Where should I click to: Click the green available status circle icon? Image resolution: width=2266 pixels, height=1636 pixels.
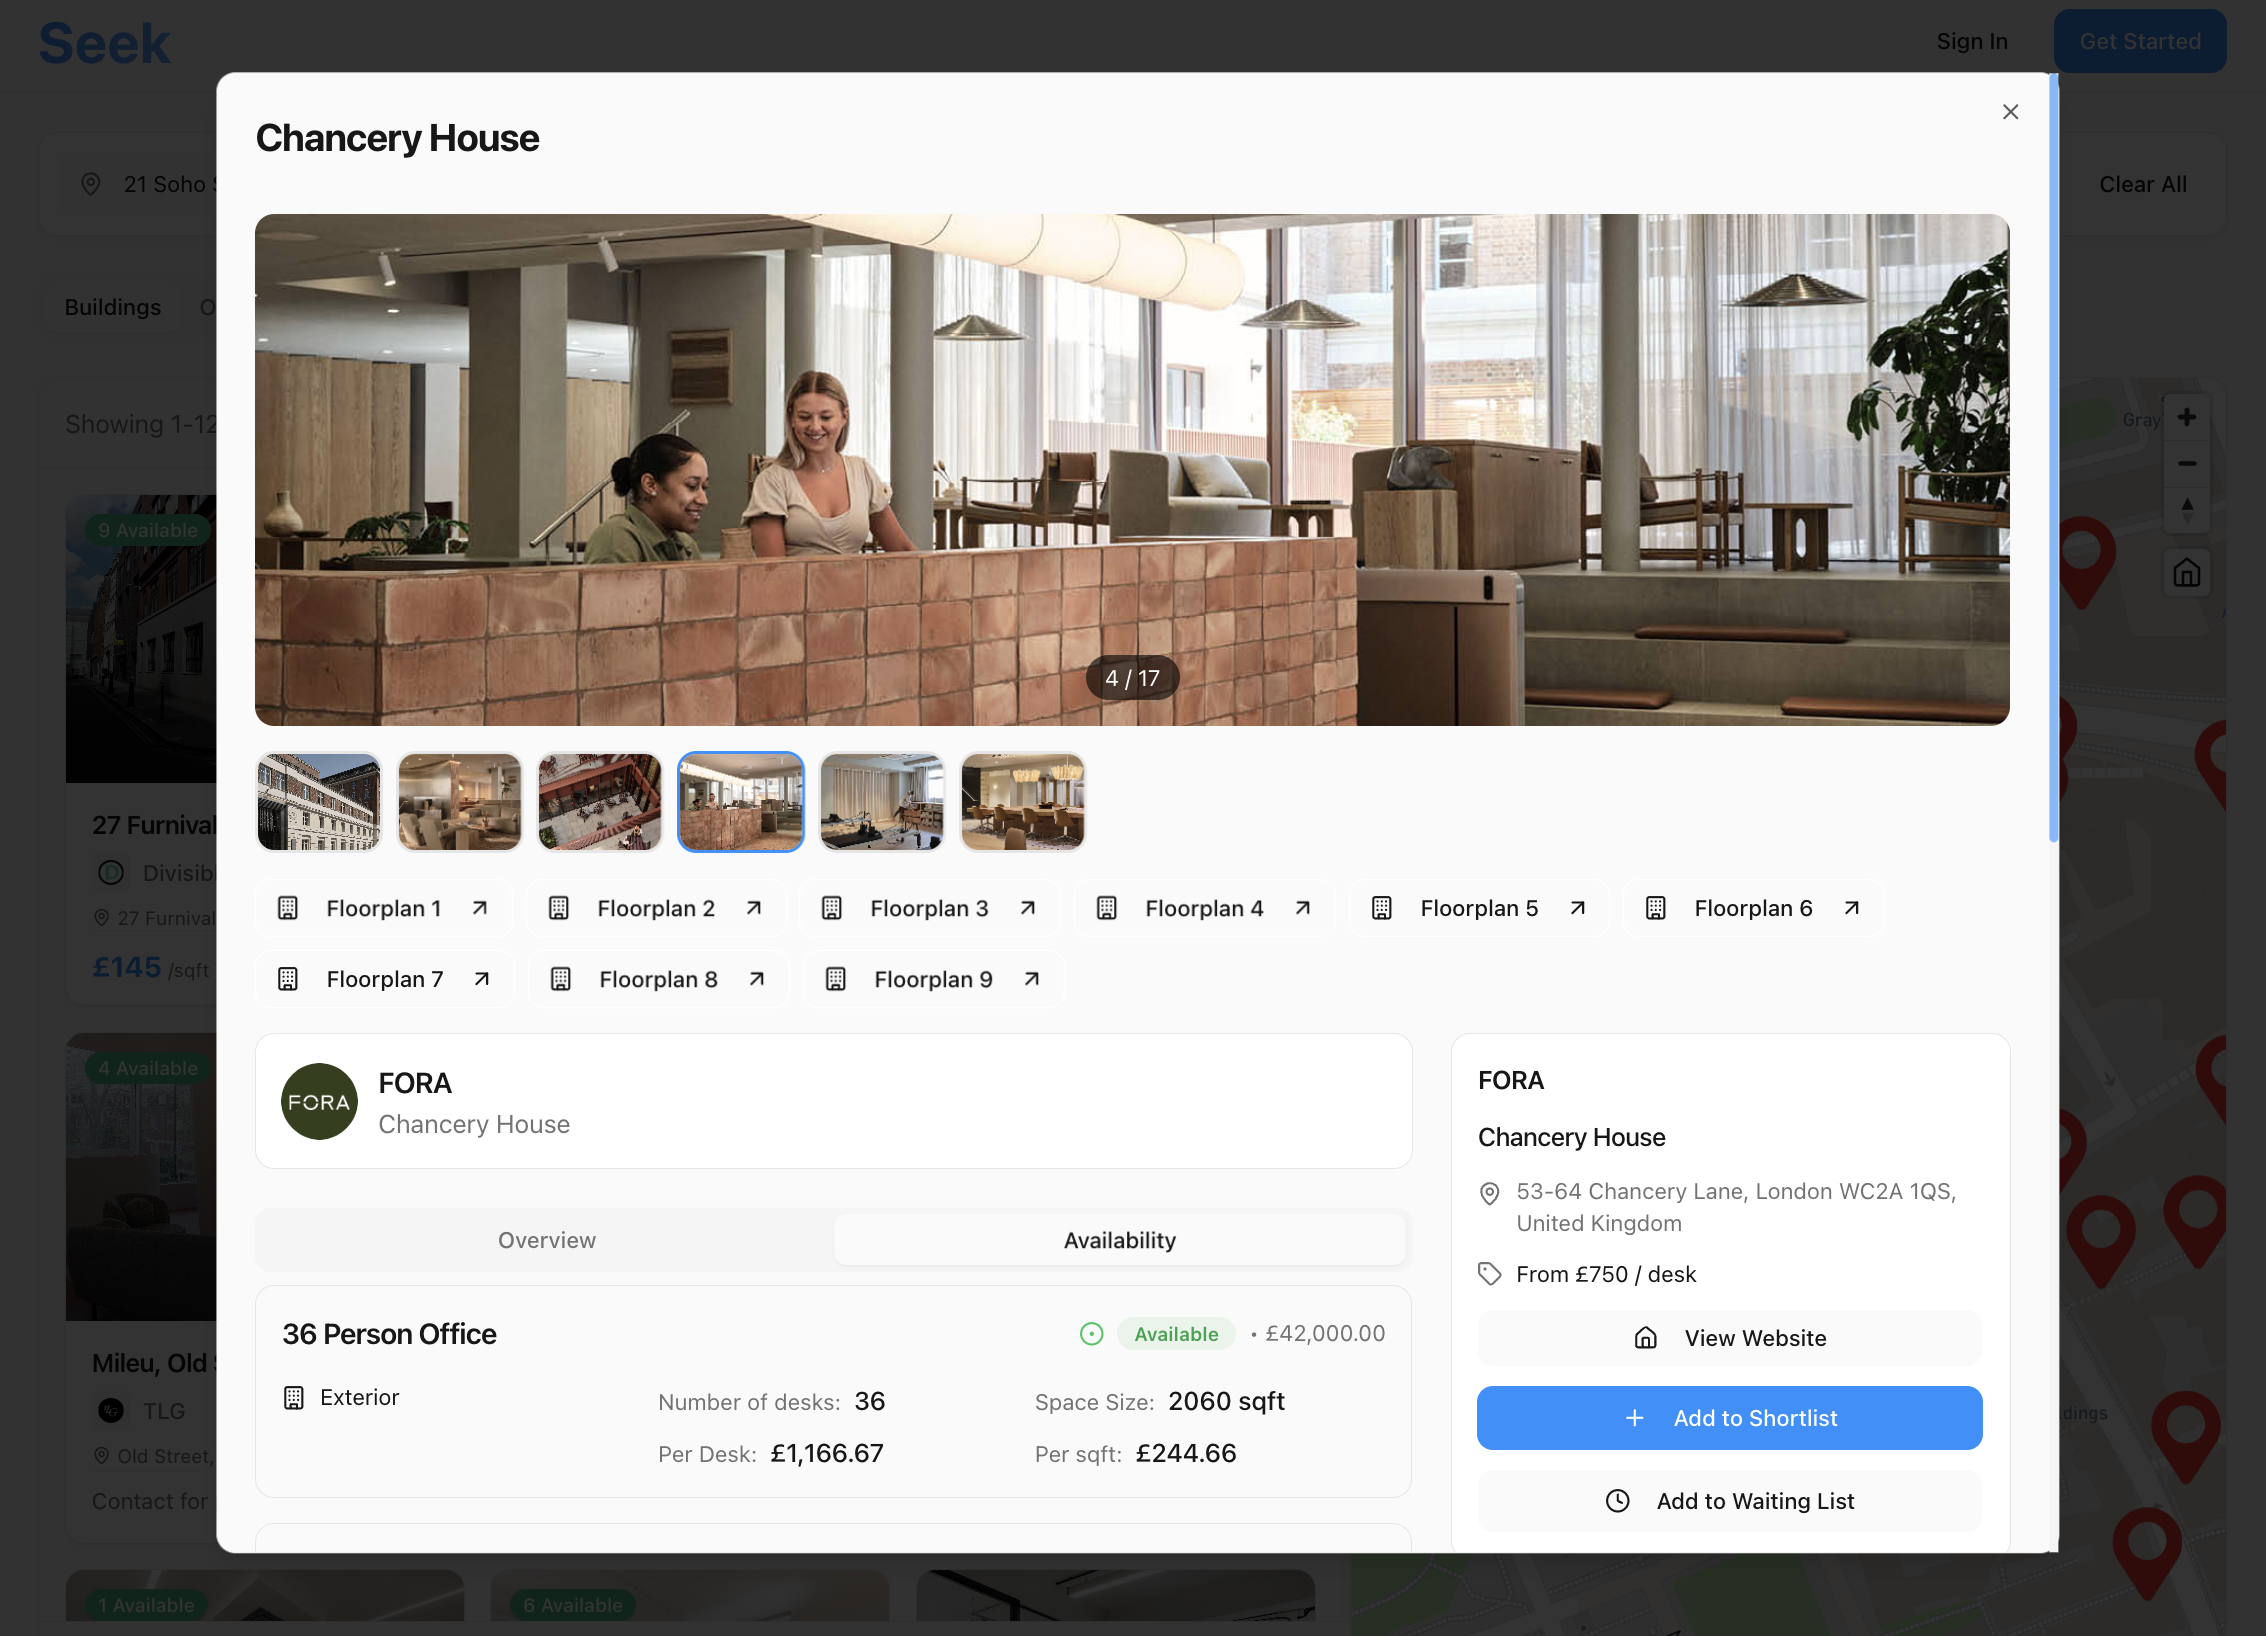pos(1092,1334)
